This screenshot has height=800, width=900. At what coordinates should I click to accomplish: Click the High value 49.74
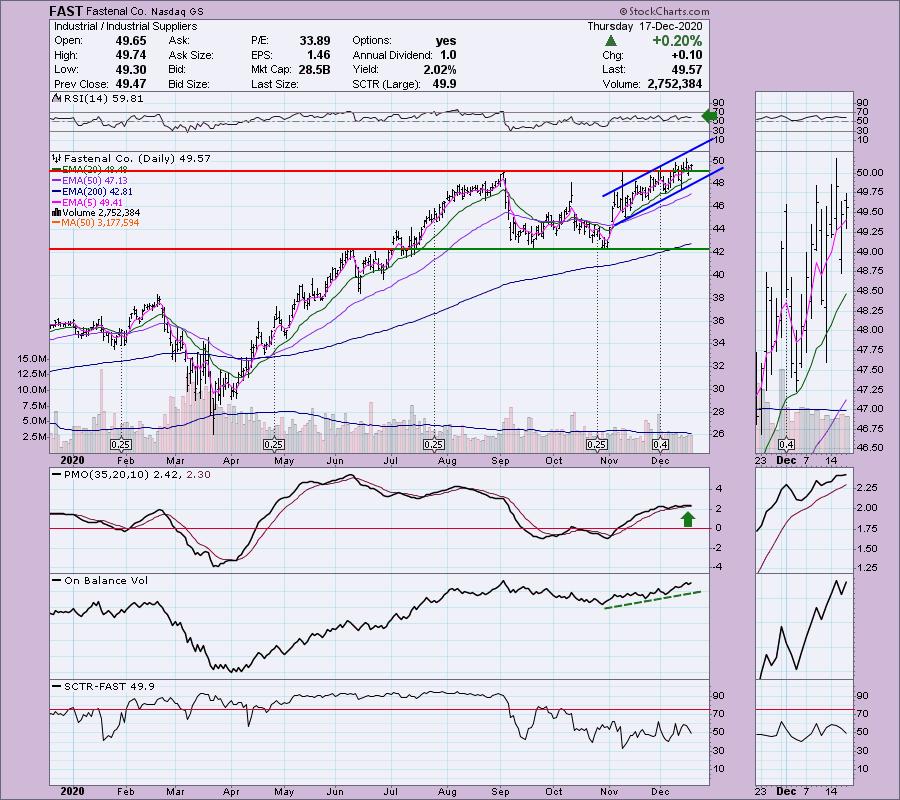pos(131,55)
